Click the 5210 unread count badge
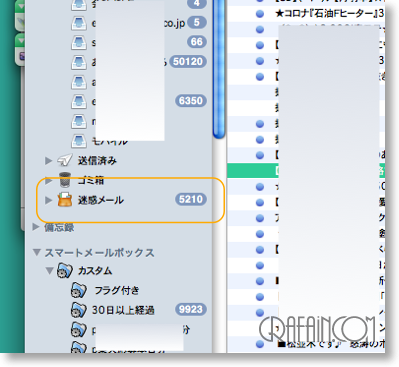Image resolution: width=399 pixels, height=367 pixels. 191,199
